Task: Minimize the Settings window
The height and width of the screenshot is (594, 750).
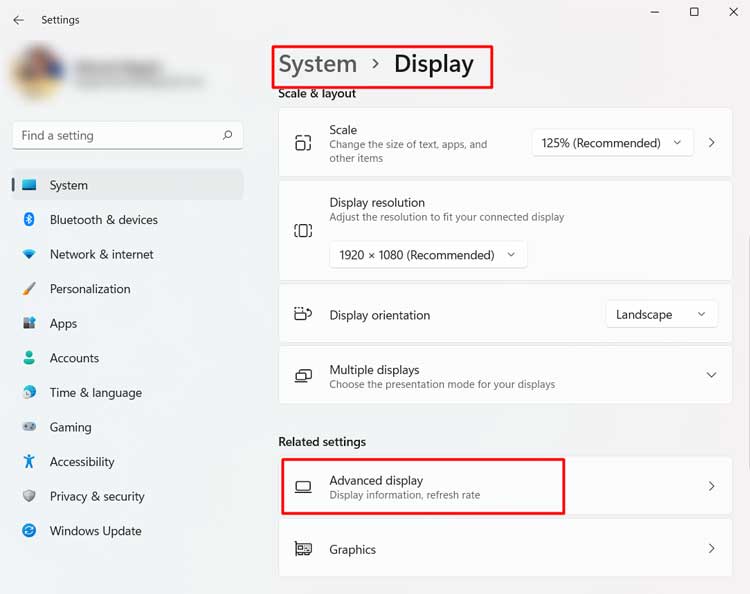Action: pos(655,12)
